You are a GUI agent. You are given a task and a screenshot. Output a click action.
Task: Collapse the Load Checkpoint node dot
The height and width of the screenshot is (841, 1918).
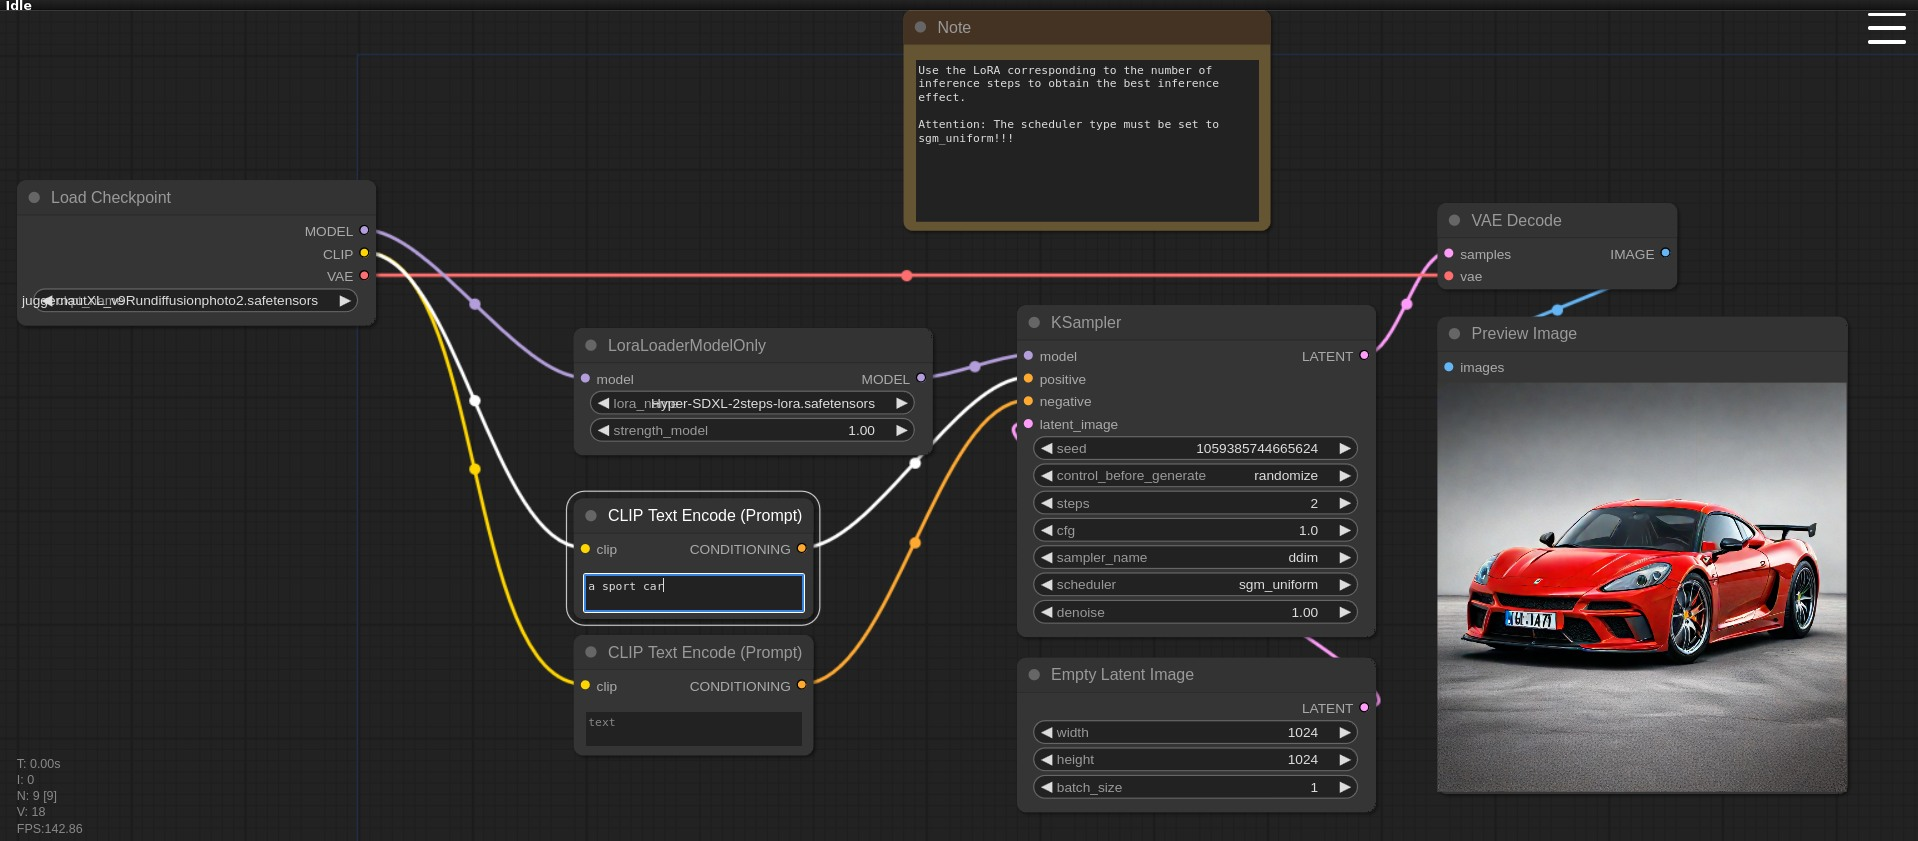[x=34, y=198]
